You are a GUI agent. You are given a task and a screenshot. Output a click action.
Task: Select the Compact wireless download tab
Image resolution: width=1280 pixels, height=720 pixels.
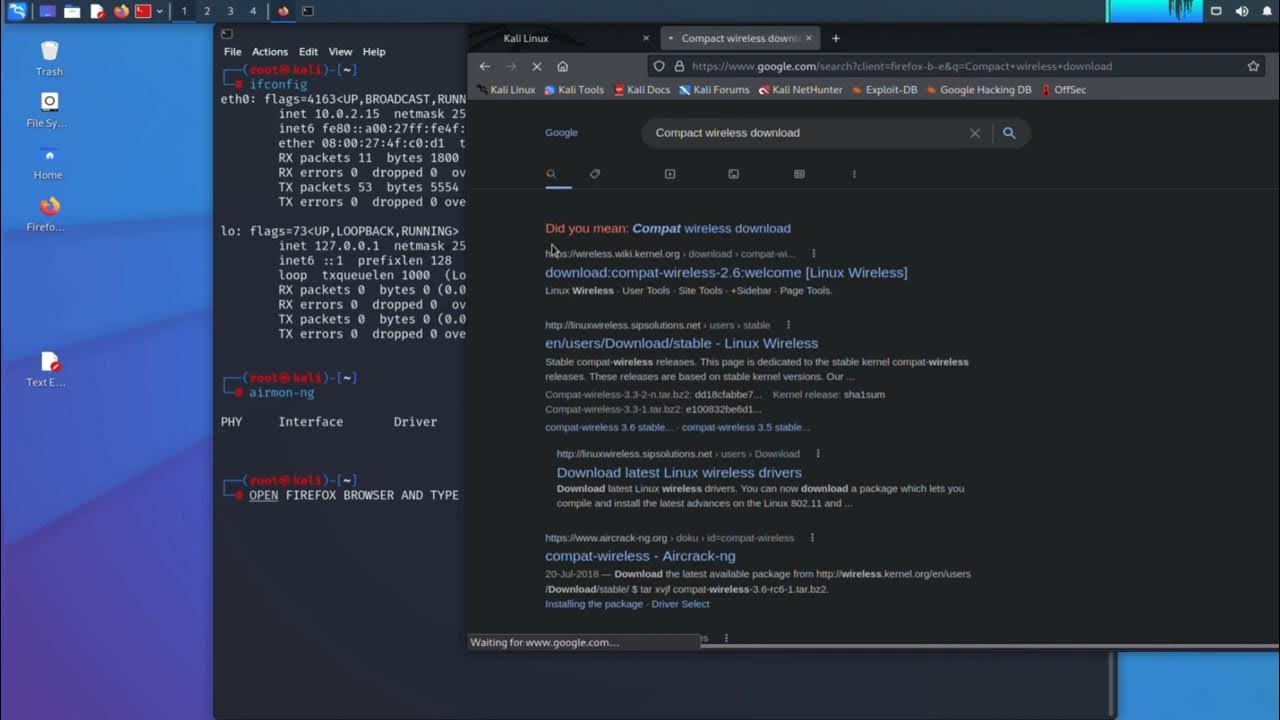pyautogui.click(x=738, y=39)
